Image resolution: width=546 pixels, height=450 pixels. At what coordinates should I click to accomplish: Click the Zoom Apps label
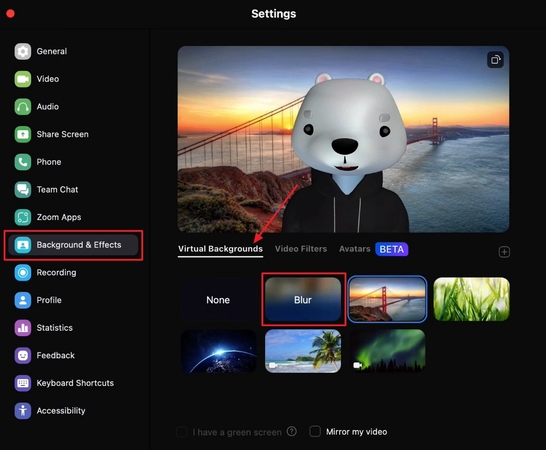click(x=59, y=217)
